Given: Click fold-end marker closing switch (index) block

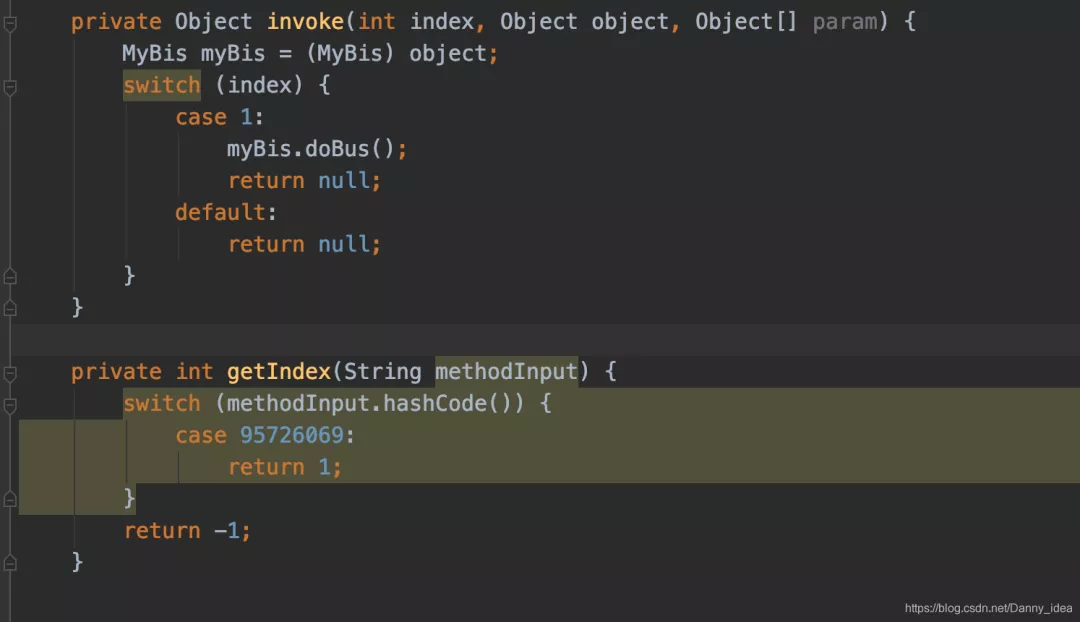Looking at the screenshot, I should coord(10,275).
